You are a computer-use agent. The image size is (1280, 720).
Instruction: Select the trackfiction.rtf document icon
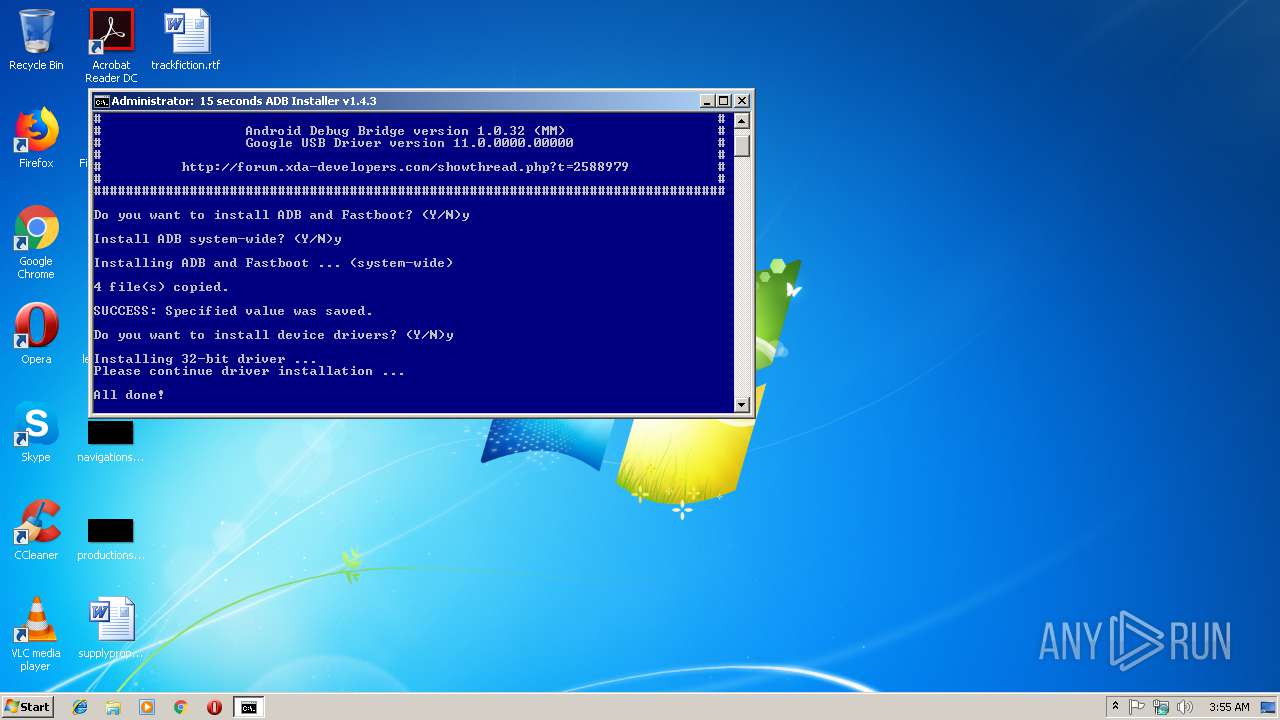[186, 40]
